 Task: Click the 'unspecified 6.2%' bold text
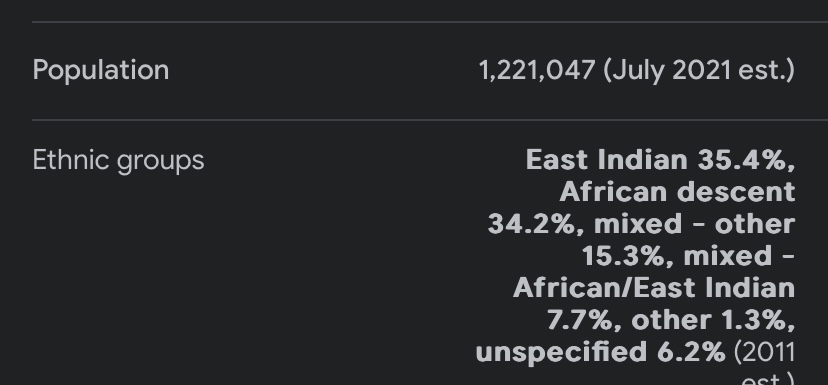coord(600,353)
